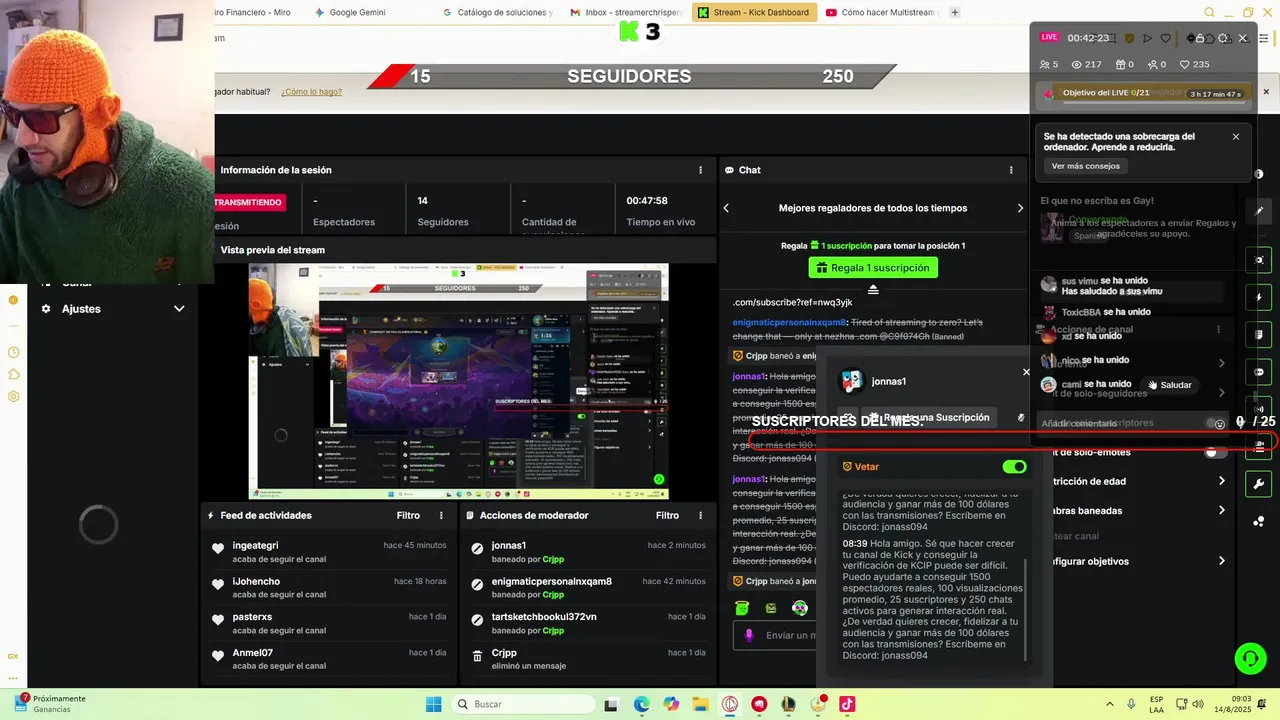Screen dimensions: 1280x720
Task: Switch to the Stream - Kick Dashboard tab
Action: click(754, 12)
